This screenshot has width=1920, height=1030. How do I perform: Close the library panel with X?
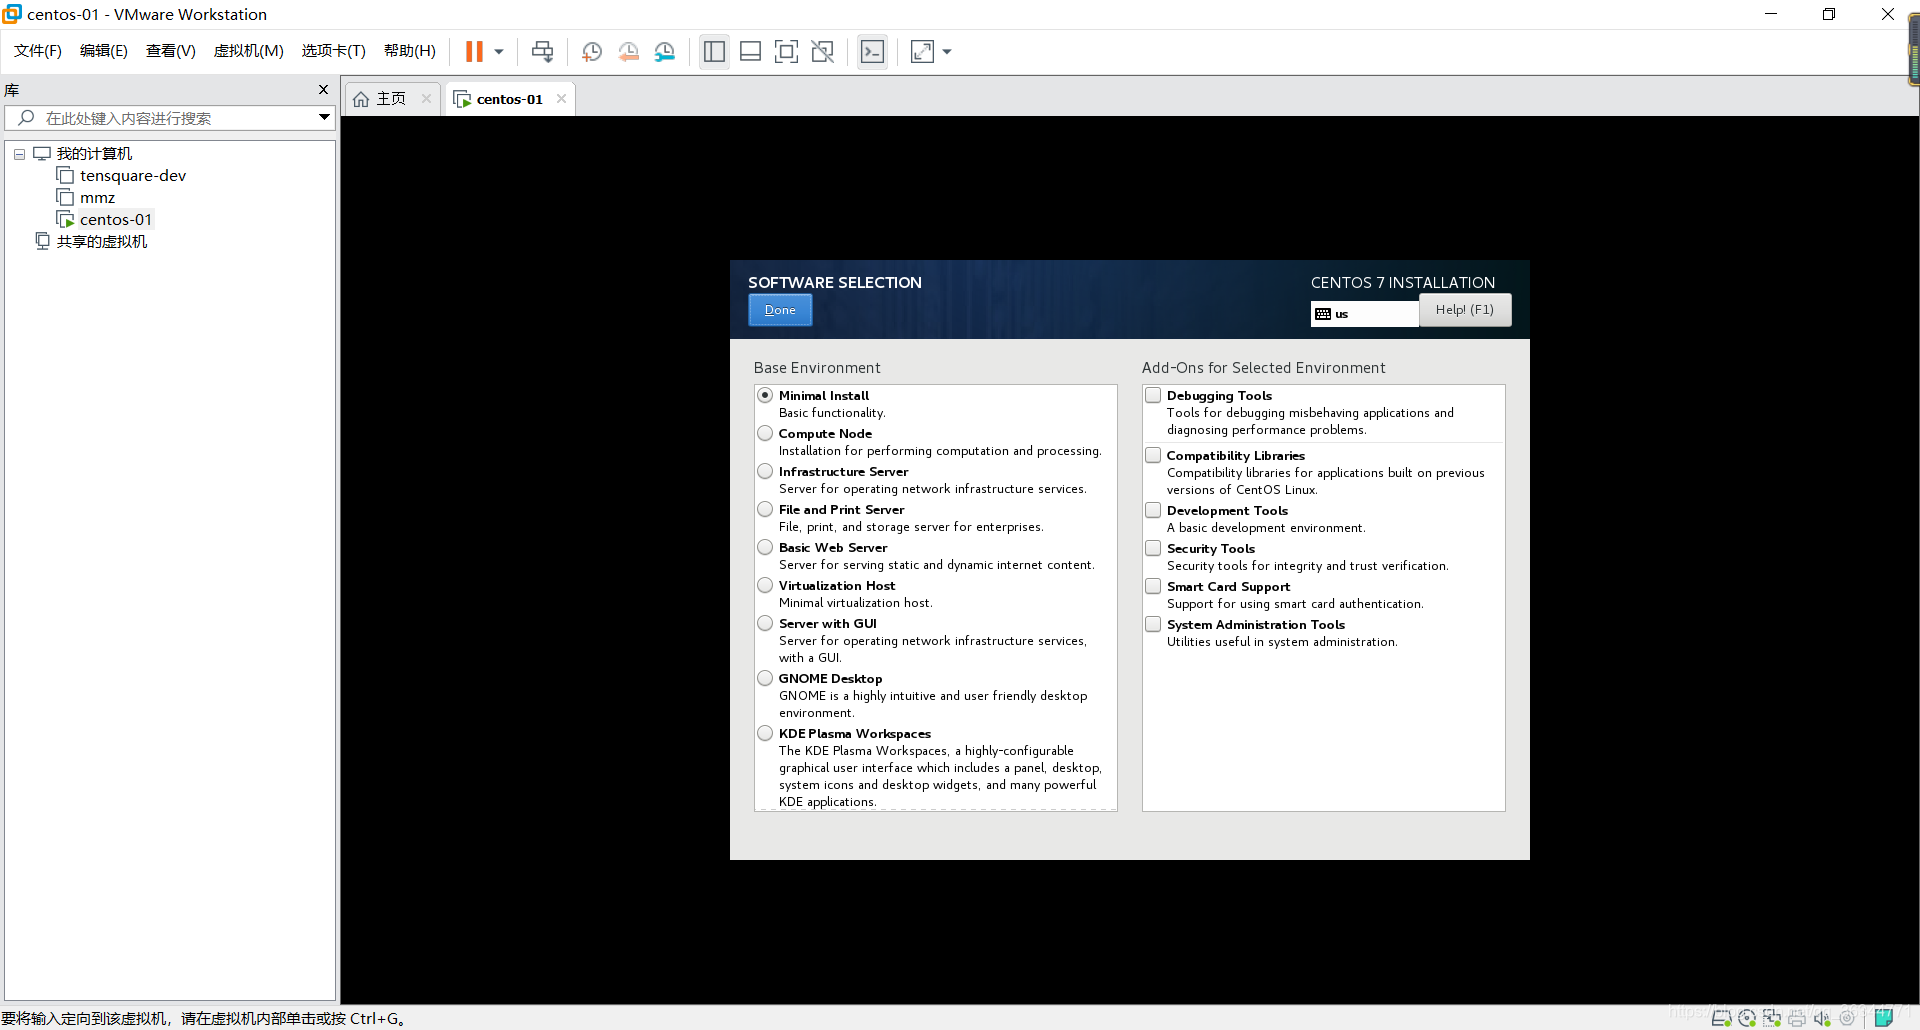pyautogui.click(x=323, y=90)
